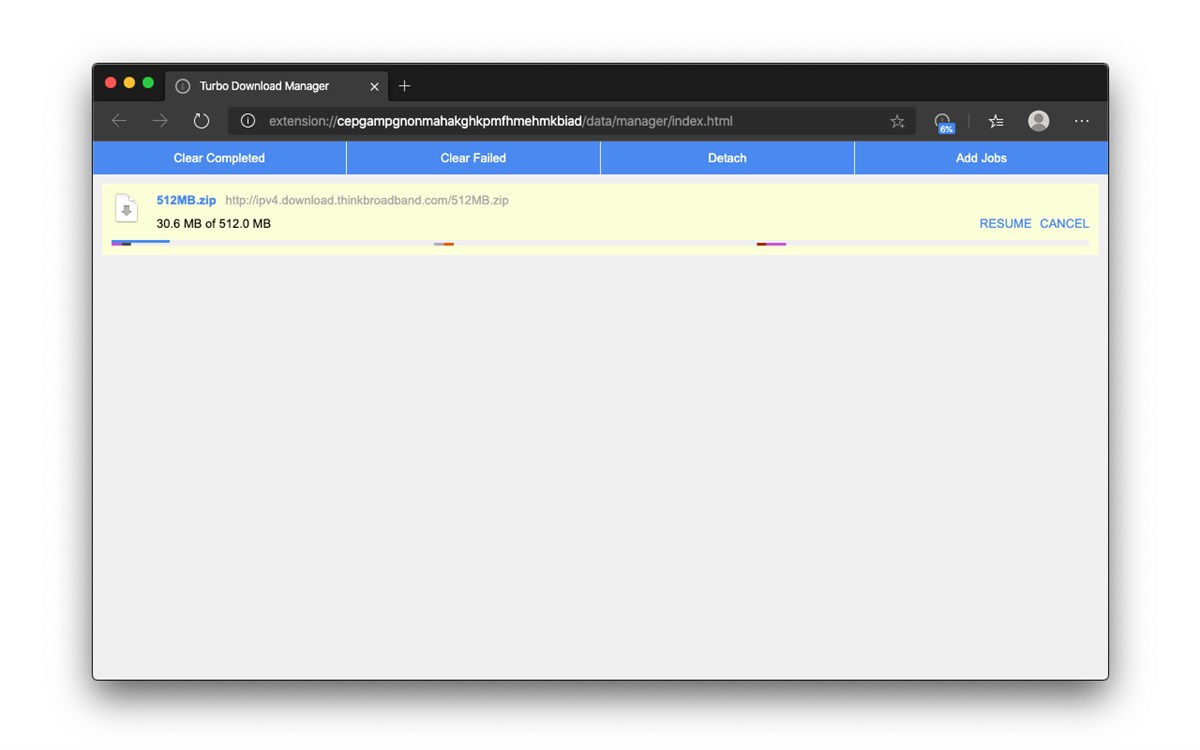This screenshot has width=1200, height=750.
Task: Open a new tab with plus icon
Action: point(404,86)
